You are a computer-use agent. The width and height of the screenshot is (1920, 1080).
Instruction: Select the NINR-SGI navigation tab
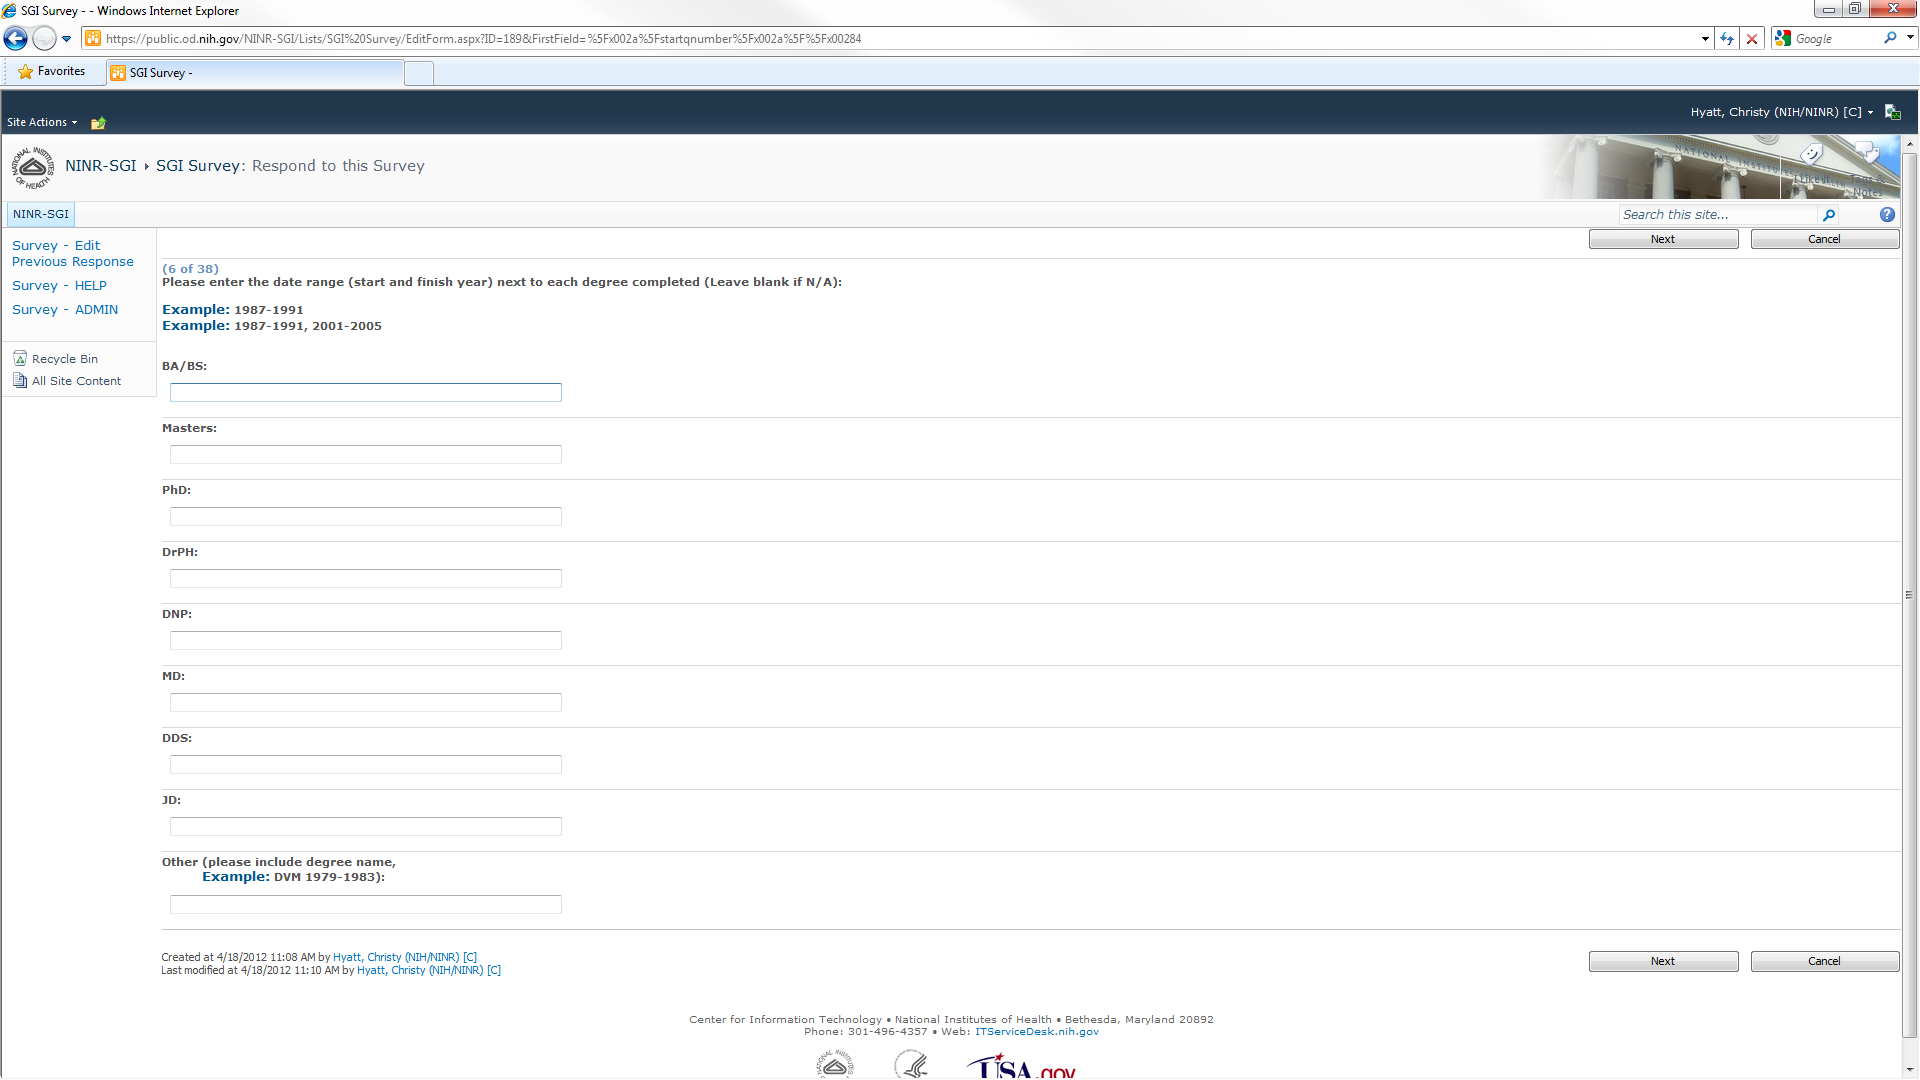[x=41, y=214]
